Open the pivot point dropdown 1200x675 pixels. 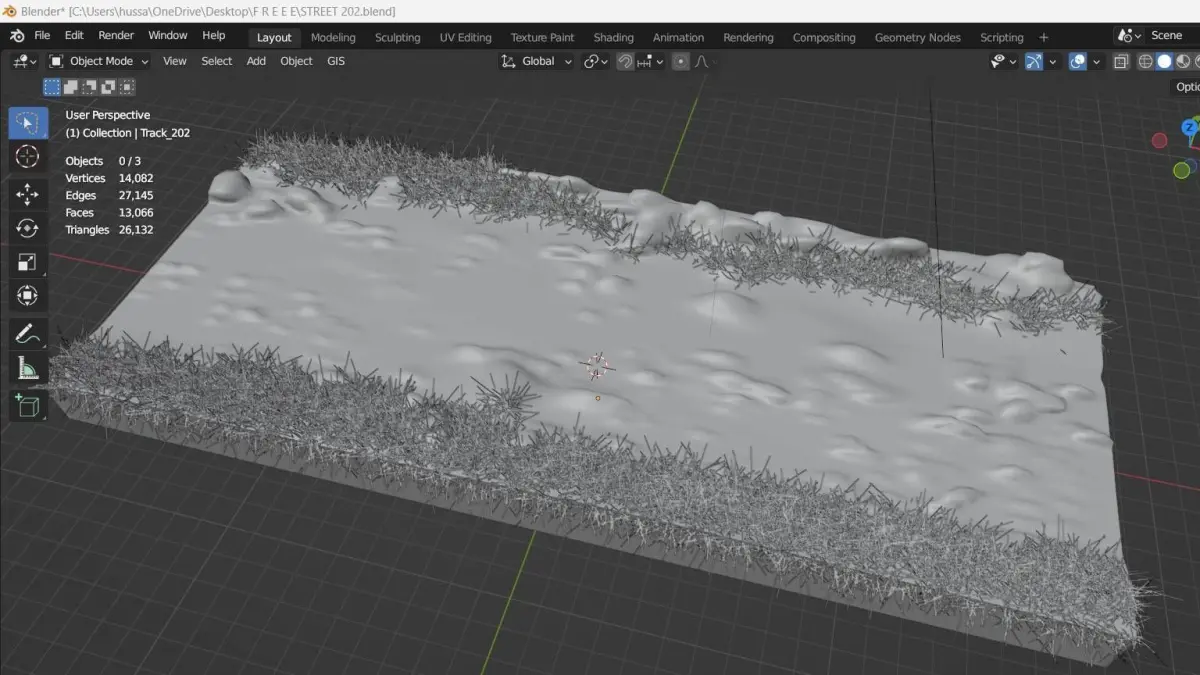click(x=596, y=61)
